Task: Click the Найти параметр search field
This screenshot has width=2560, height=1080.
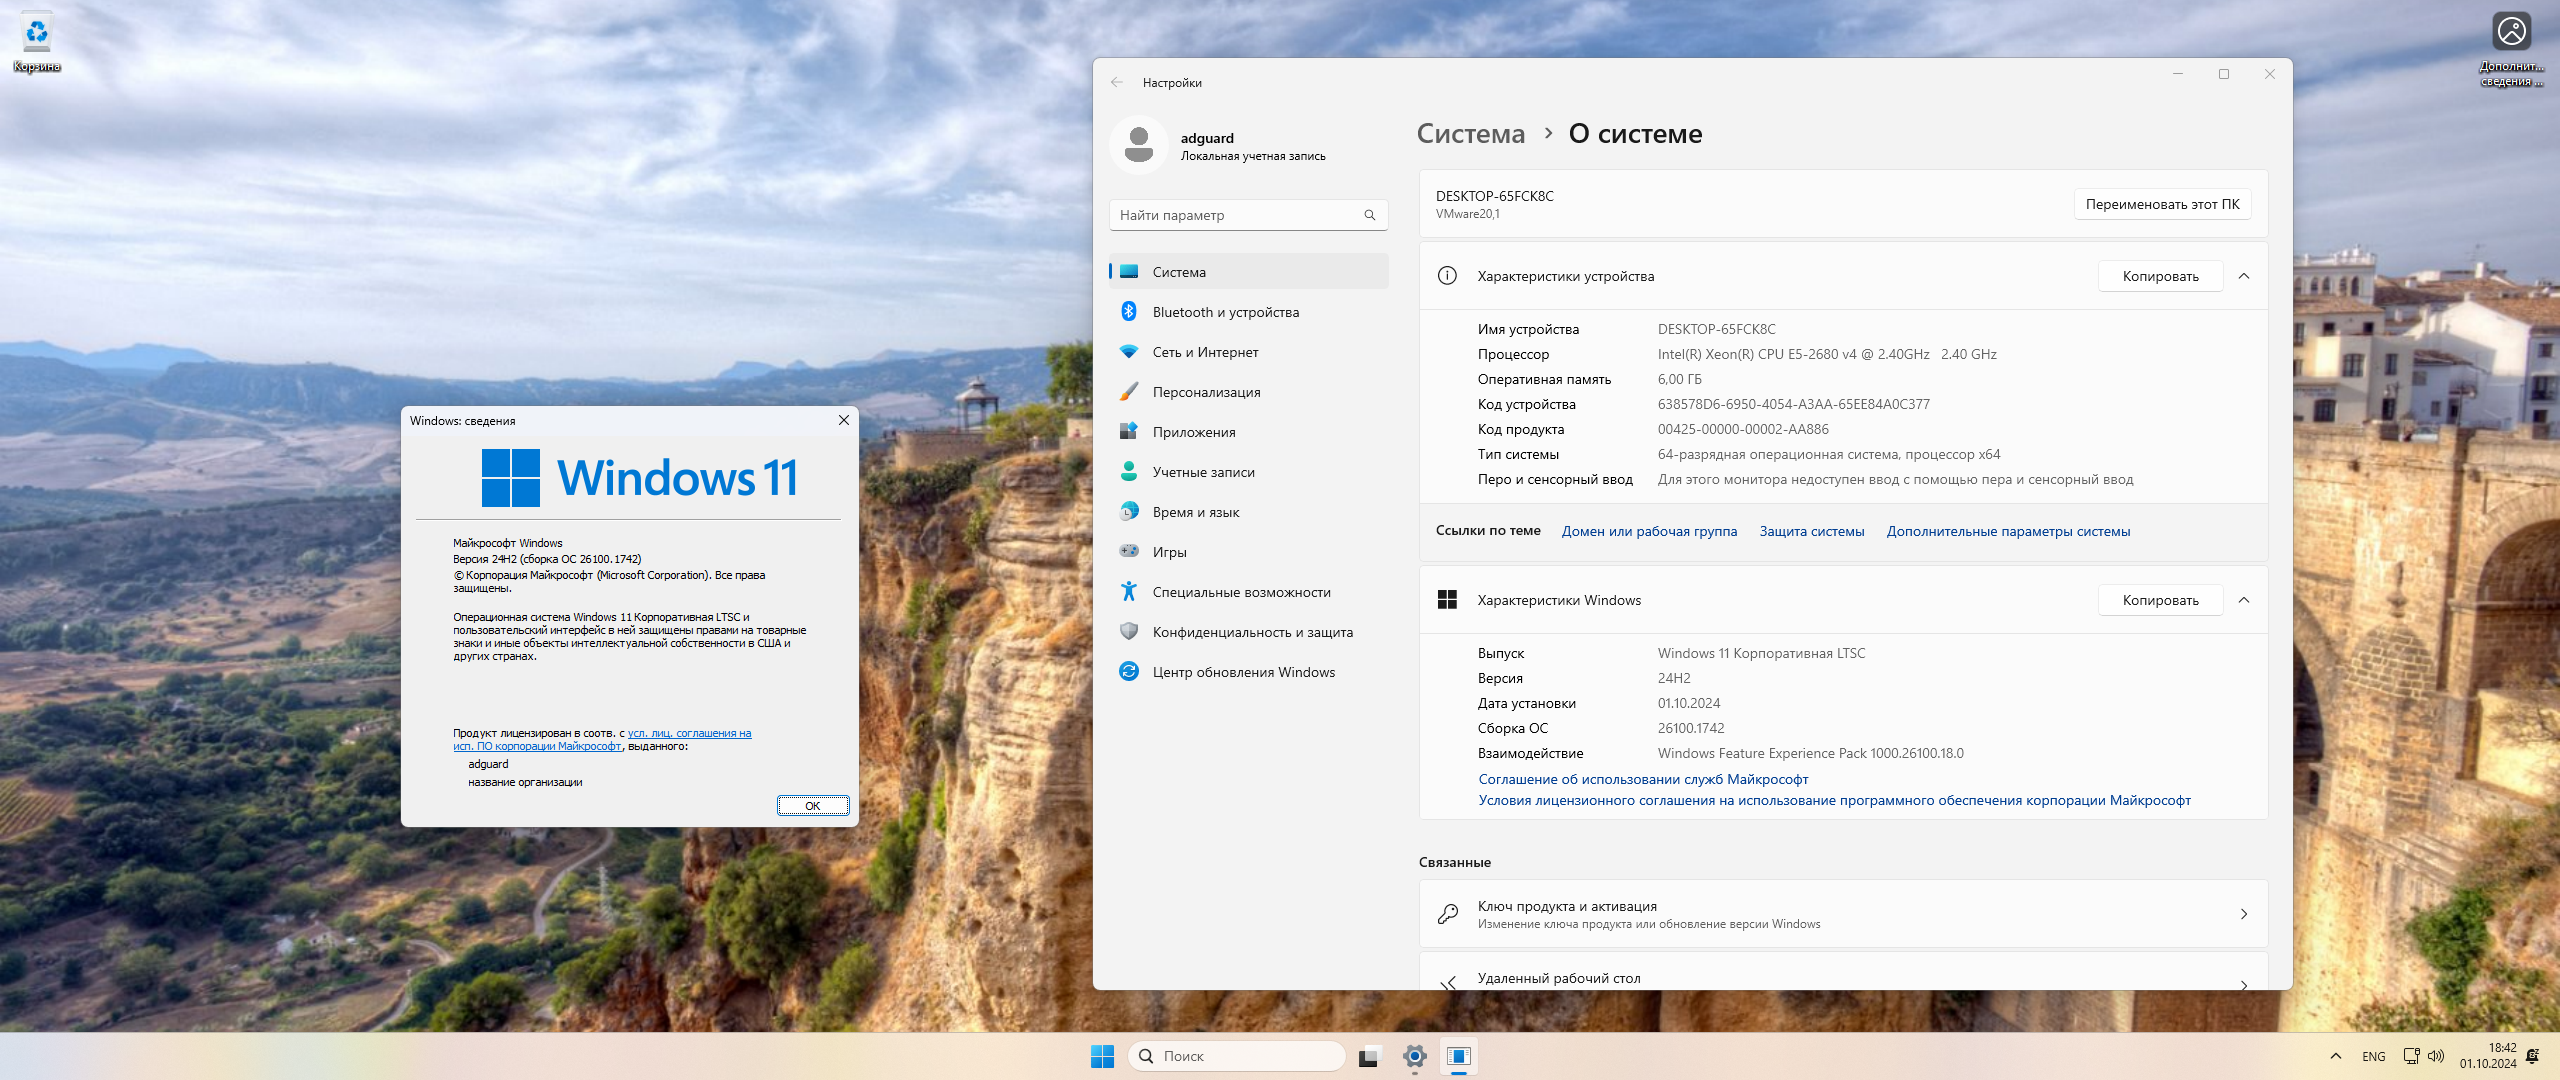Action: click(1238, 215)
